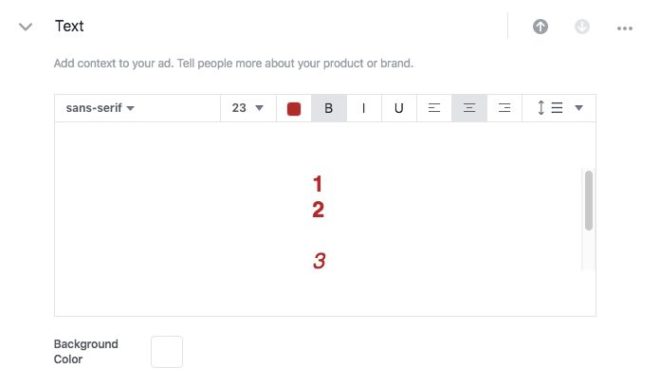Toggle underline formatting with U button
The image size is (660, 387).
point(399,108)
